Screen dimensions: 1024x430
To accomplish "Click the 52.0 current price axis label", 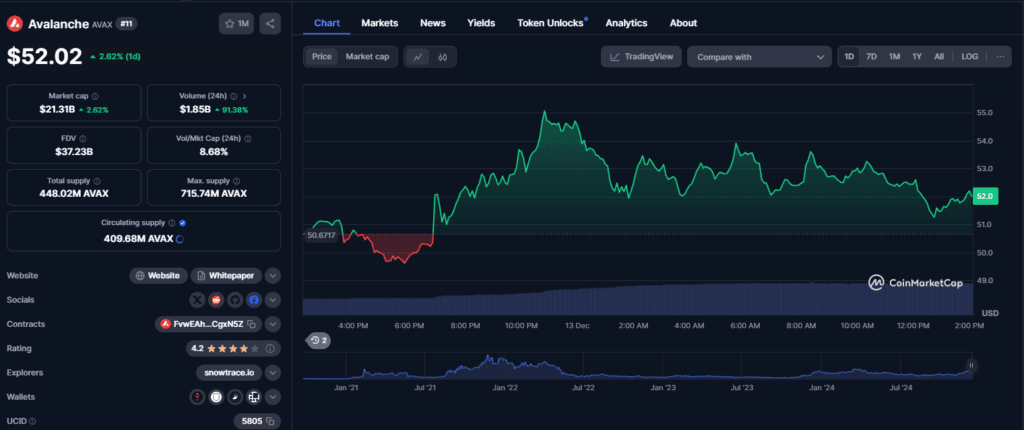I will point(985,196).
